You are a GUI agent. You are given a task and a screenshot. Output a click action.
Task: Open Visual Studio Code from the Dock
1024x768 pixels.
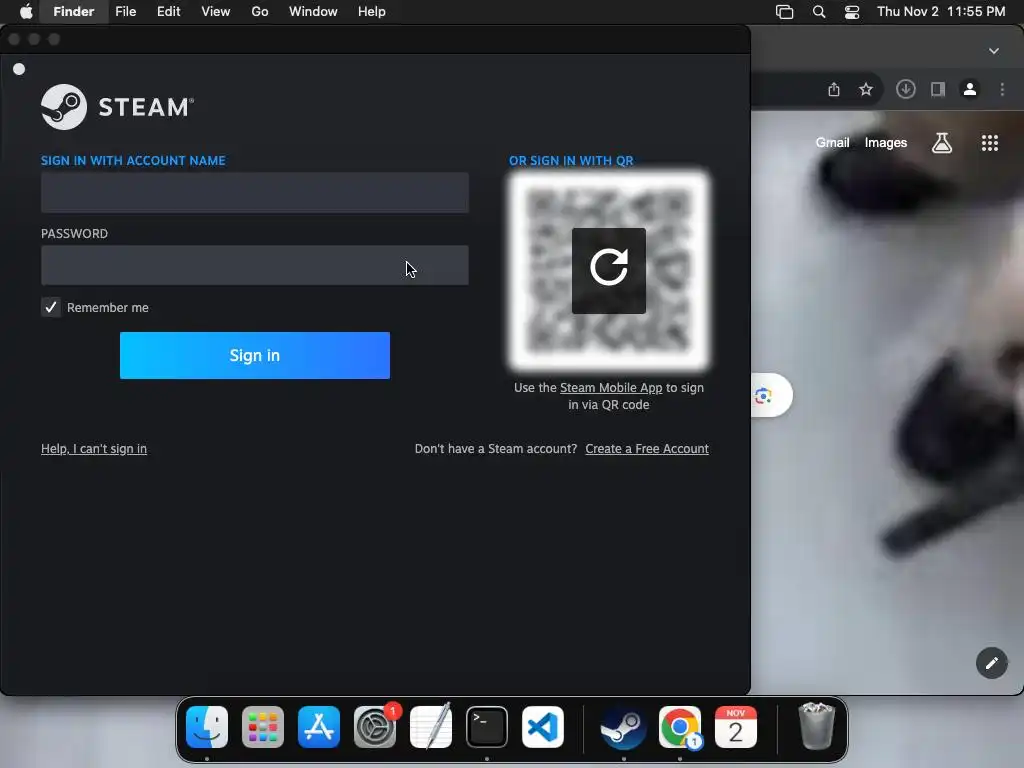click(x=543, y=727)
